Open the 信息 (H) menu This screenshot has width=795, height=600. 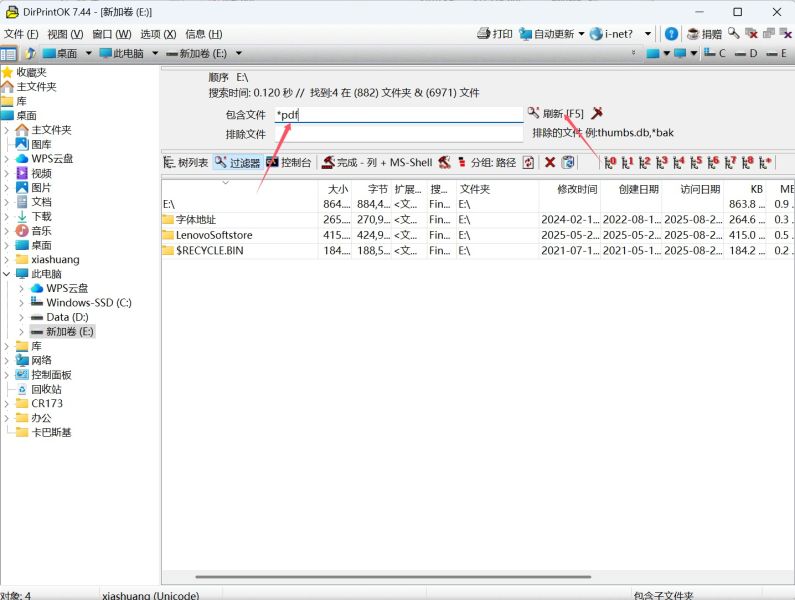pos(204,34)
